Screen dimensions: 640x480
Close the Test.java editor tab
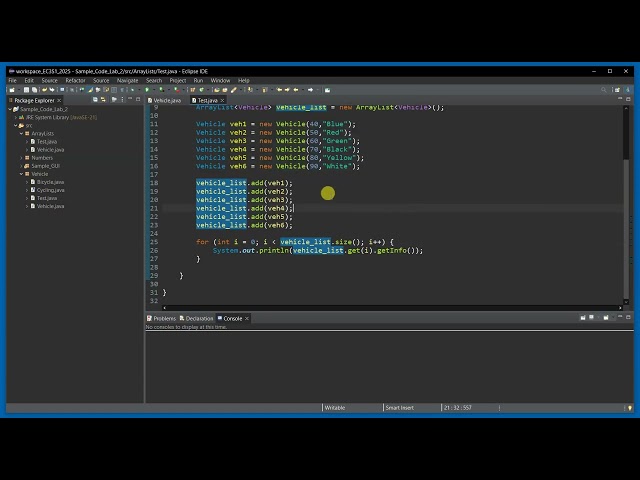[222, 100]
